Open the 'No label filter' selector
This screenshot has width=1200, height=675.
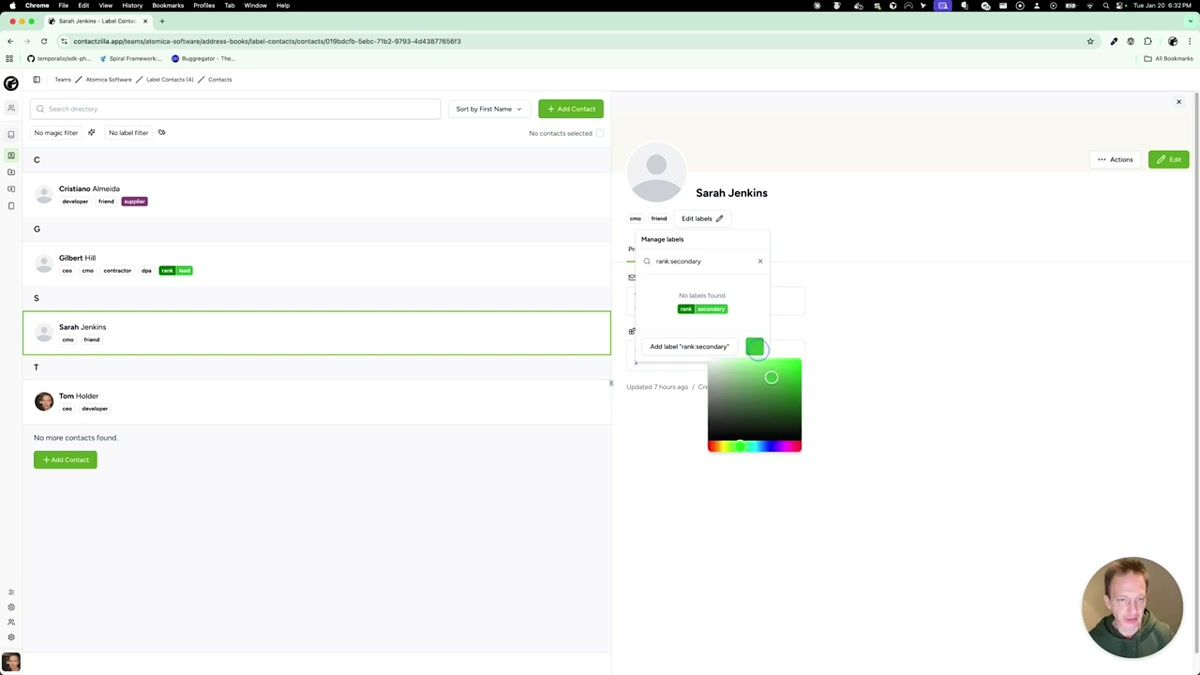pos(128,132)
